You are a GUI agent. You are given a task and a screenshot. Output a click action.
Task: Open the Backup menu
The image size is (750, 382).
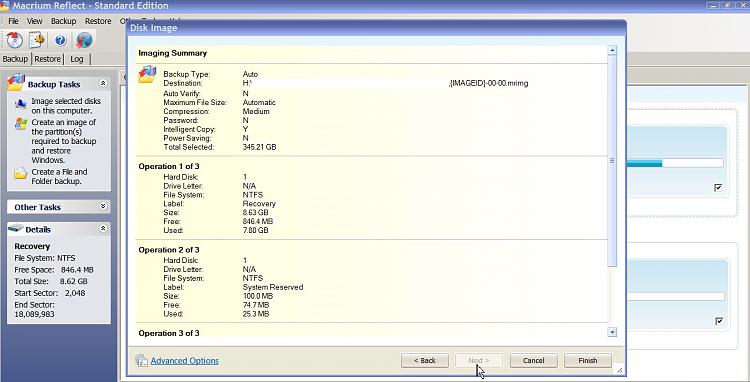tap(64, 21)
